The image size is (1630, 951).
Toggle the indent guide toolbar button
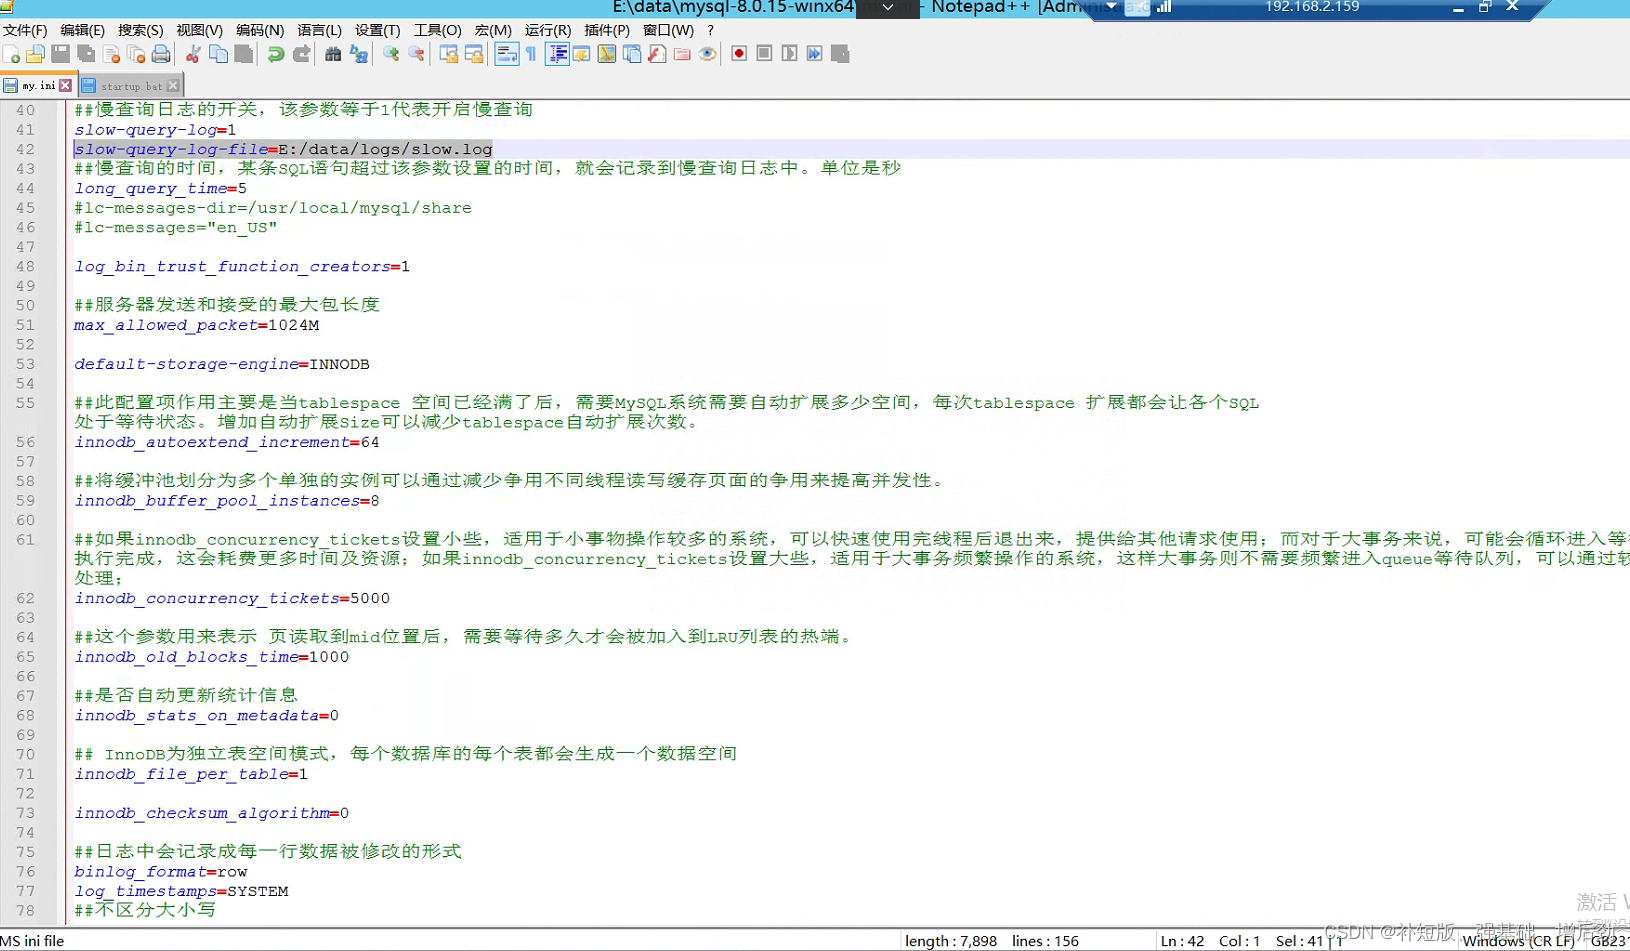(x=557, y=54)
